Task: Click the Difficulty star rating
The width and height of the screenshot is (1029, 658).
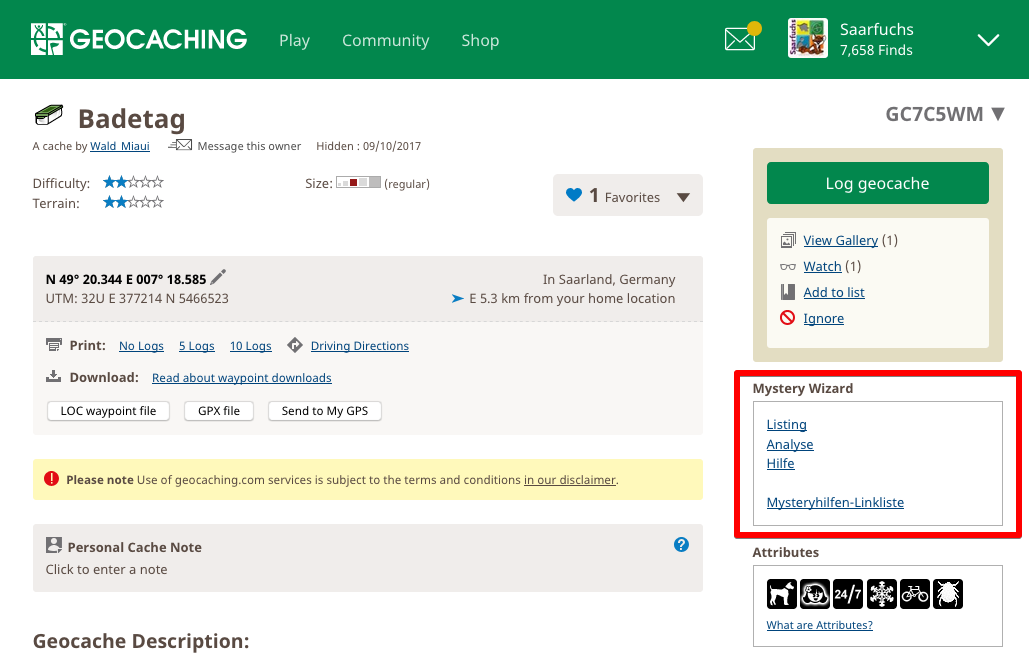Action: (133, 182)
